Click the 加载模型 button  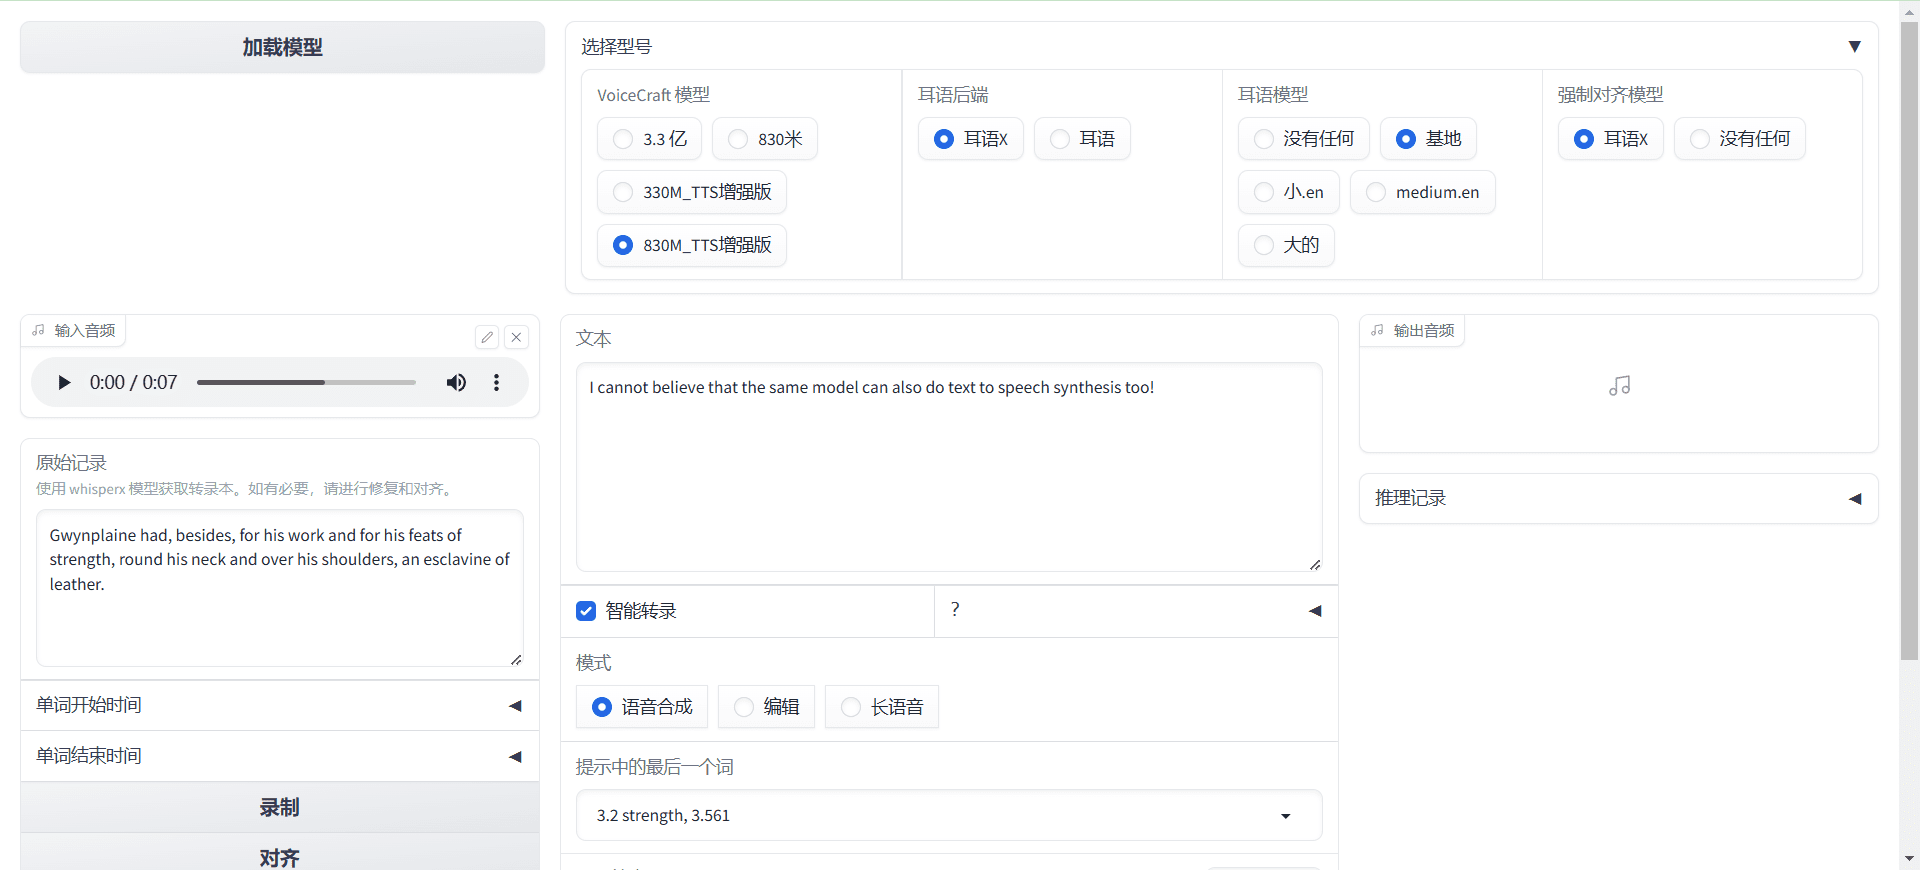point(282,47)
